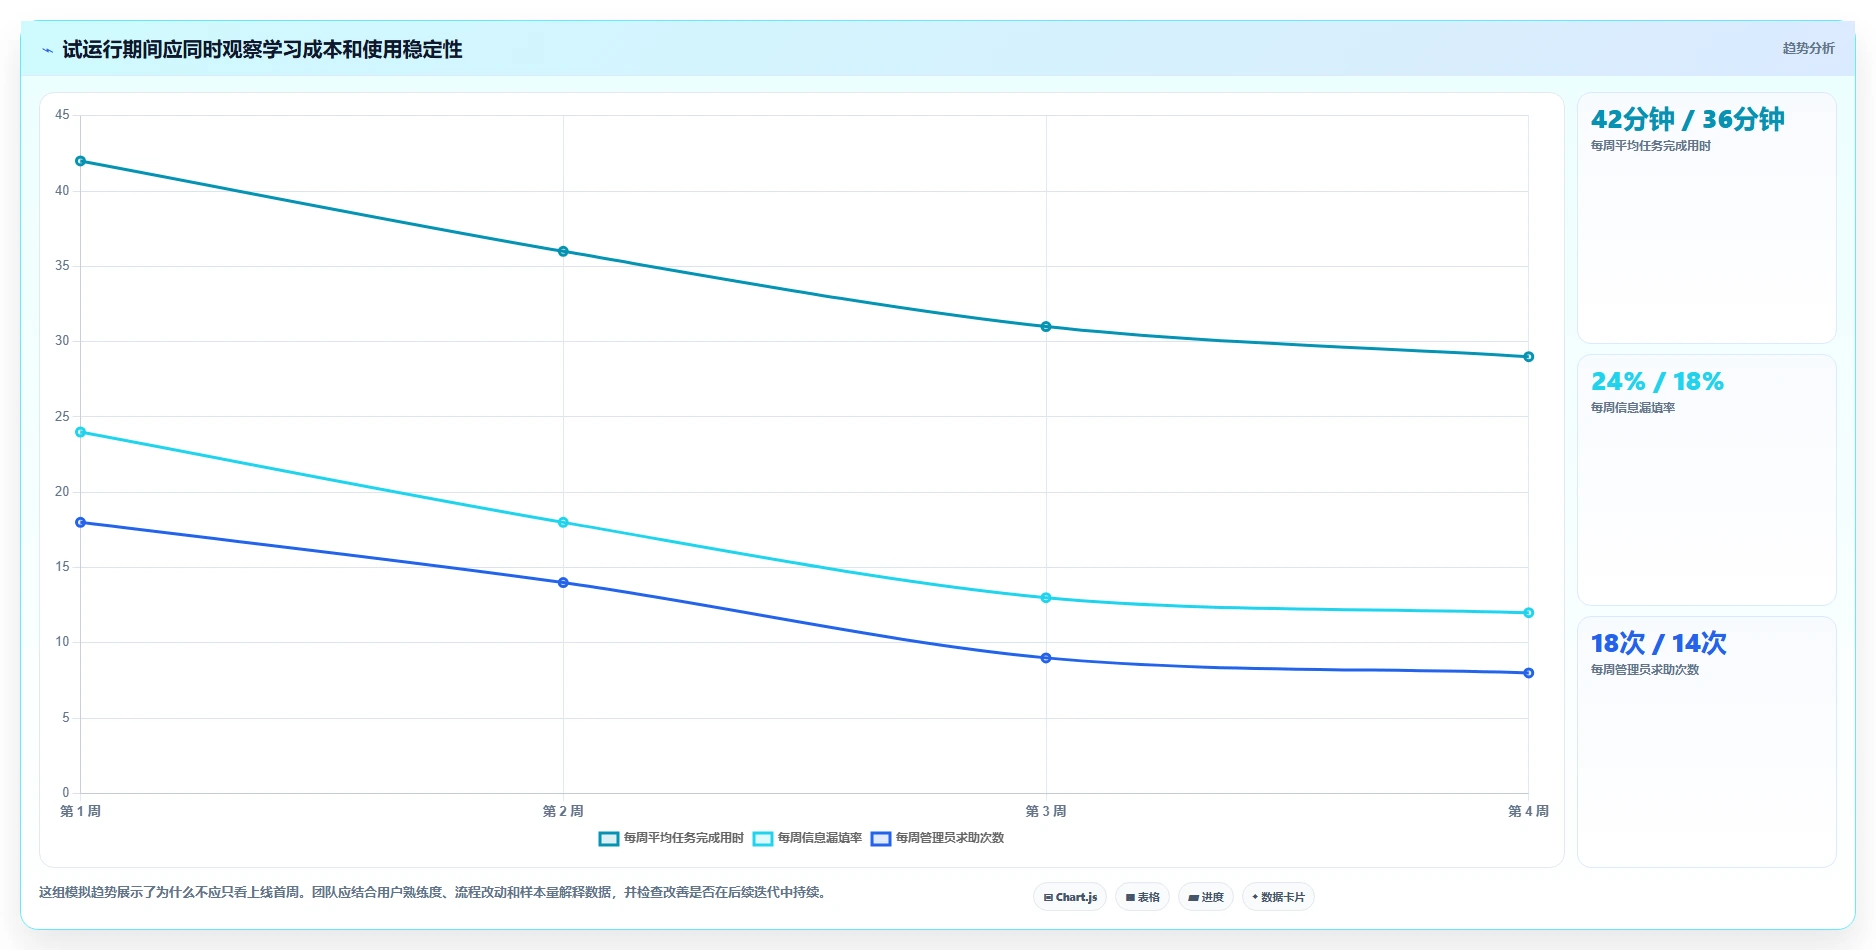Toggle the 每周平均任务完成用时 legend entry

[x=671, y=838]
